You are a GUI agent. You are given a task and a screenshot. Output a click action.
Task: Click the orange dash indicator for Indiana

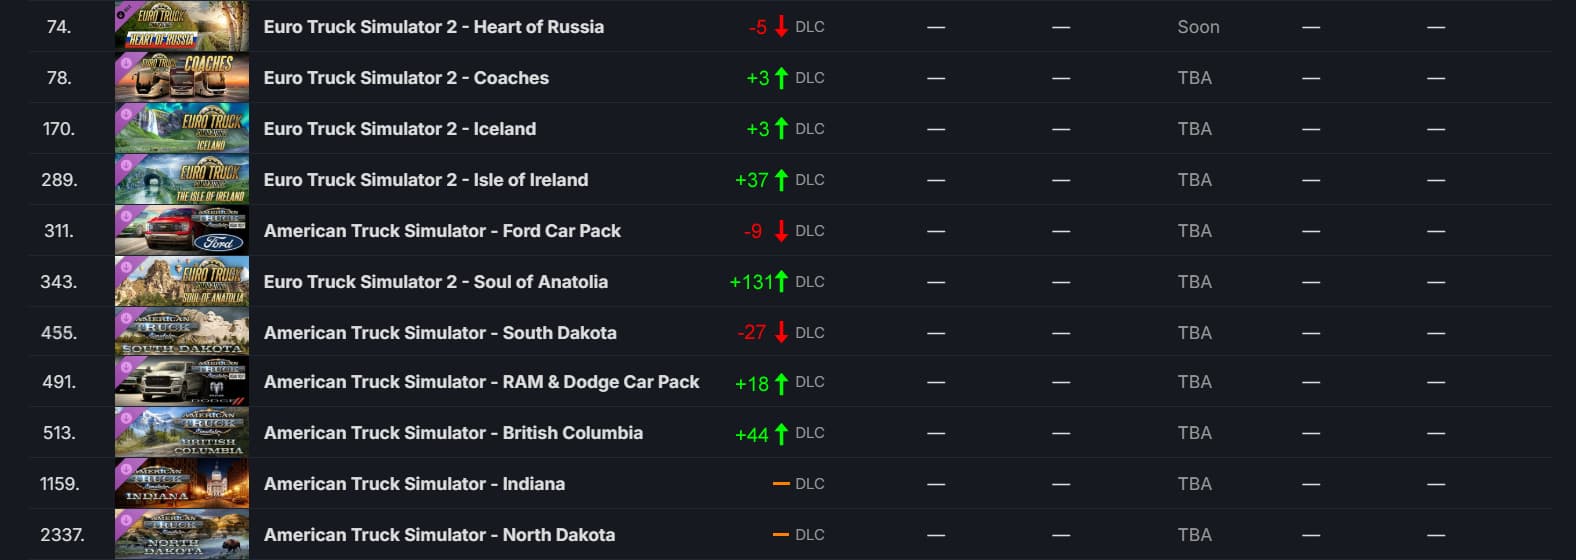(781, 484)
